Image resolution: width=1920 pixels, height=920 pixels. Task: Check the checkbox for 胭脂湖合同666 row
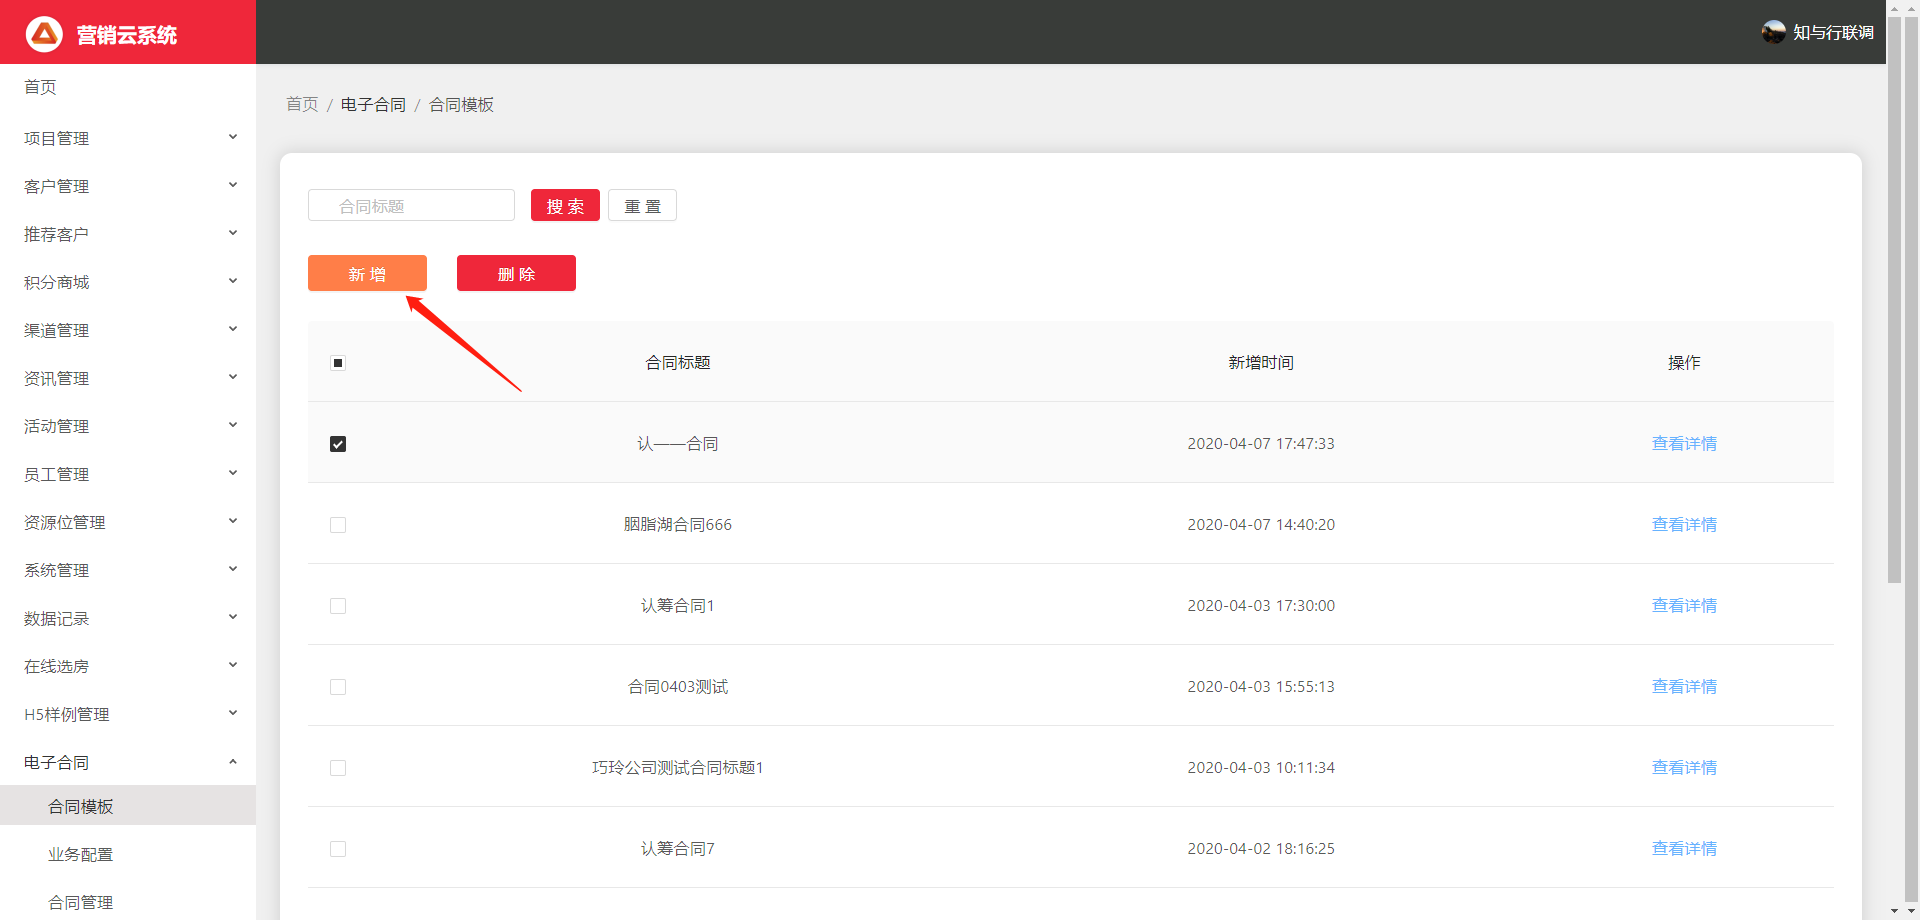point(338,525)
